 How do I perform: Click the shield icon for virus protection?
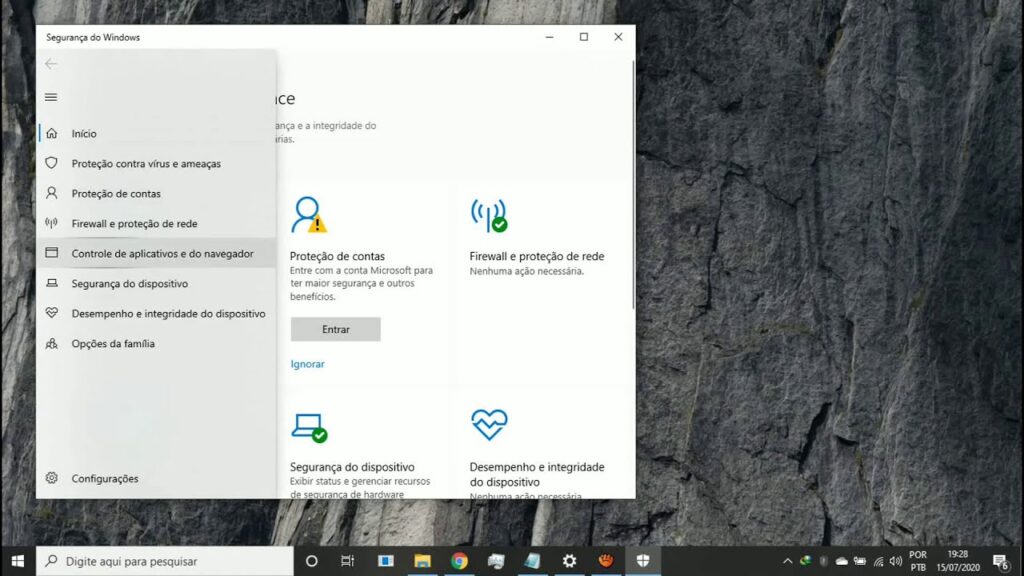pos(52,163)
